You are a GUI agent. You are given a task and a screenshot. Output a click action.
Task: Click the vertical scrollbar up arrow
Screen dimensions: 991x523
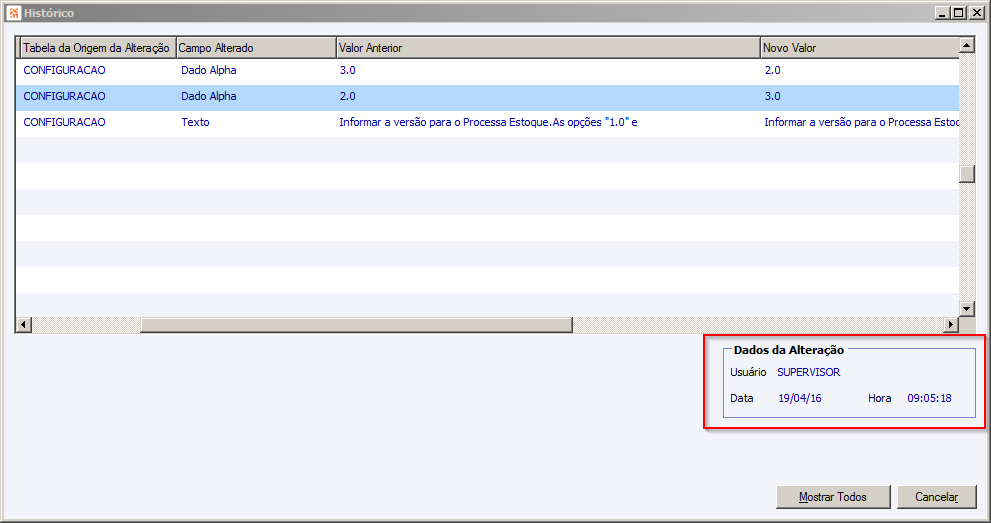pos(967,45)
